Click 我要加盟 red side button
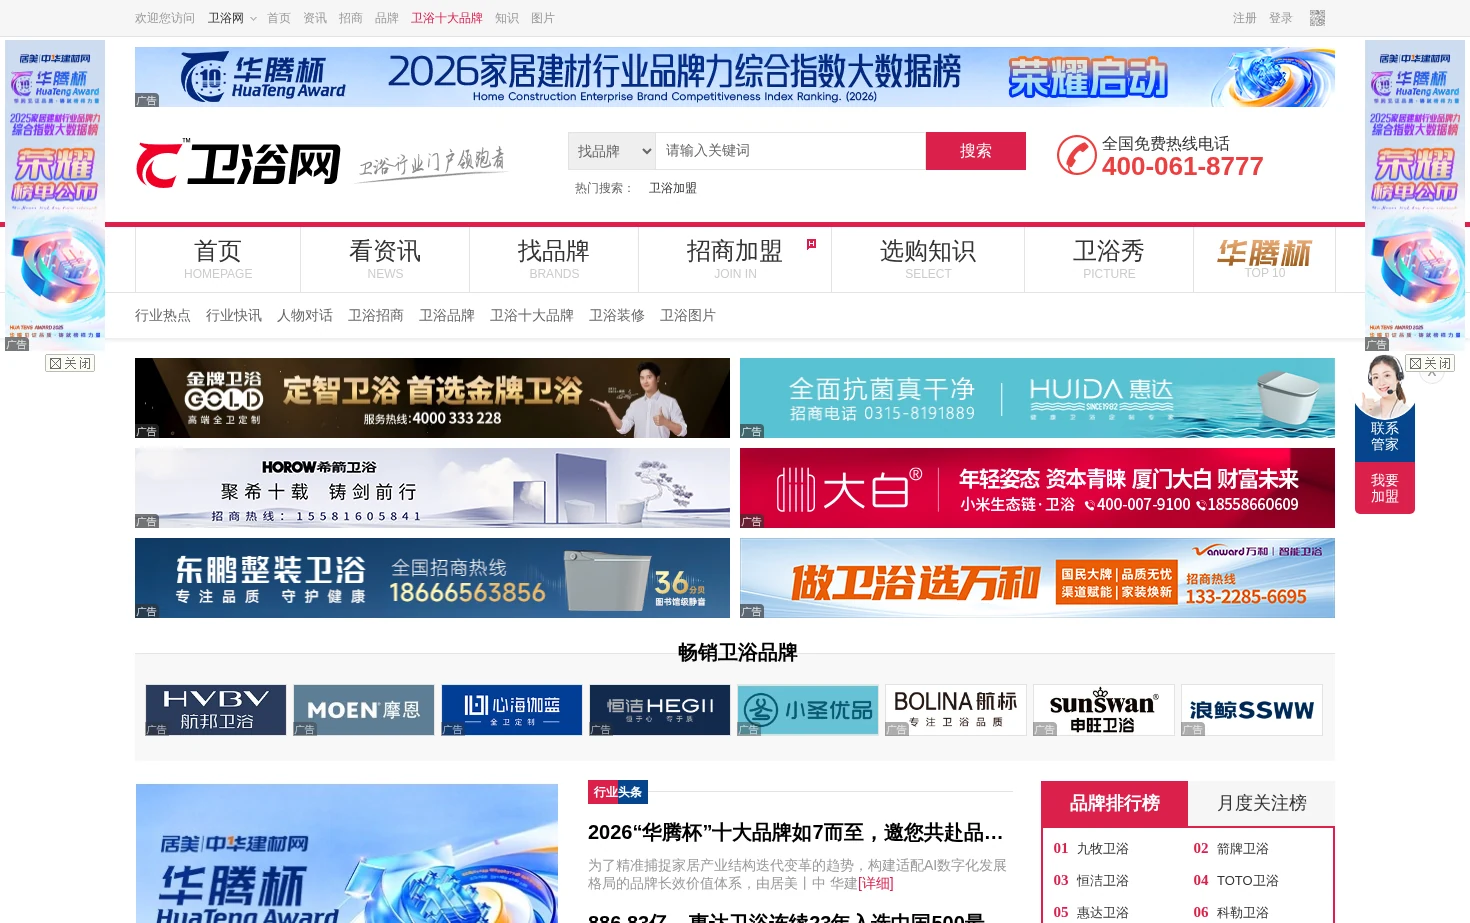Screen dimensions: 1470x923 pyautogui.click(x=1385, y=488)
